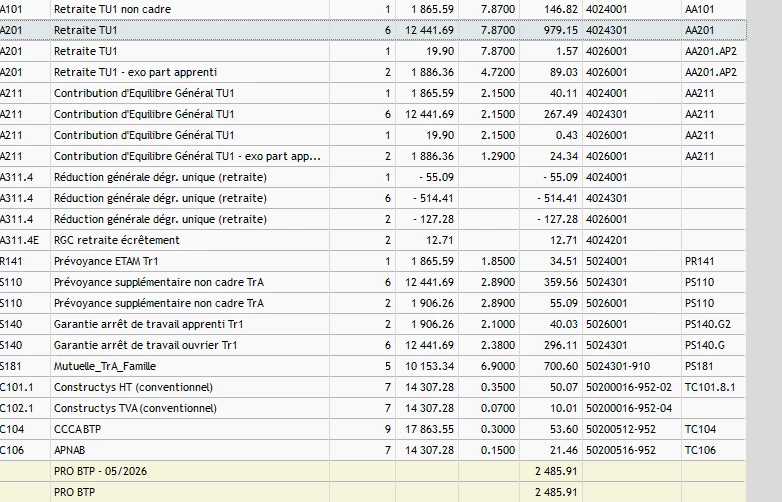
Task: Select Prévoyance ETAM Tr1 row
Action: [x=373, y=261]
